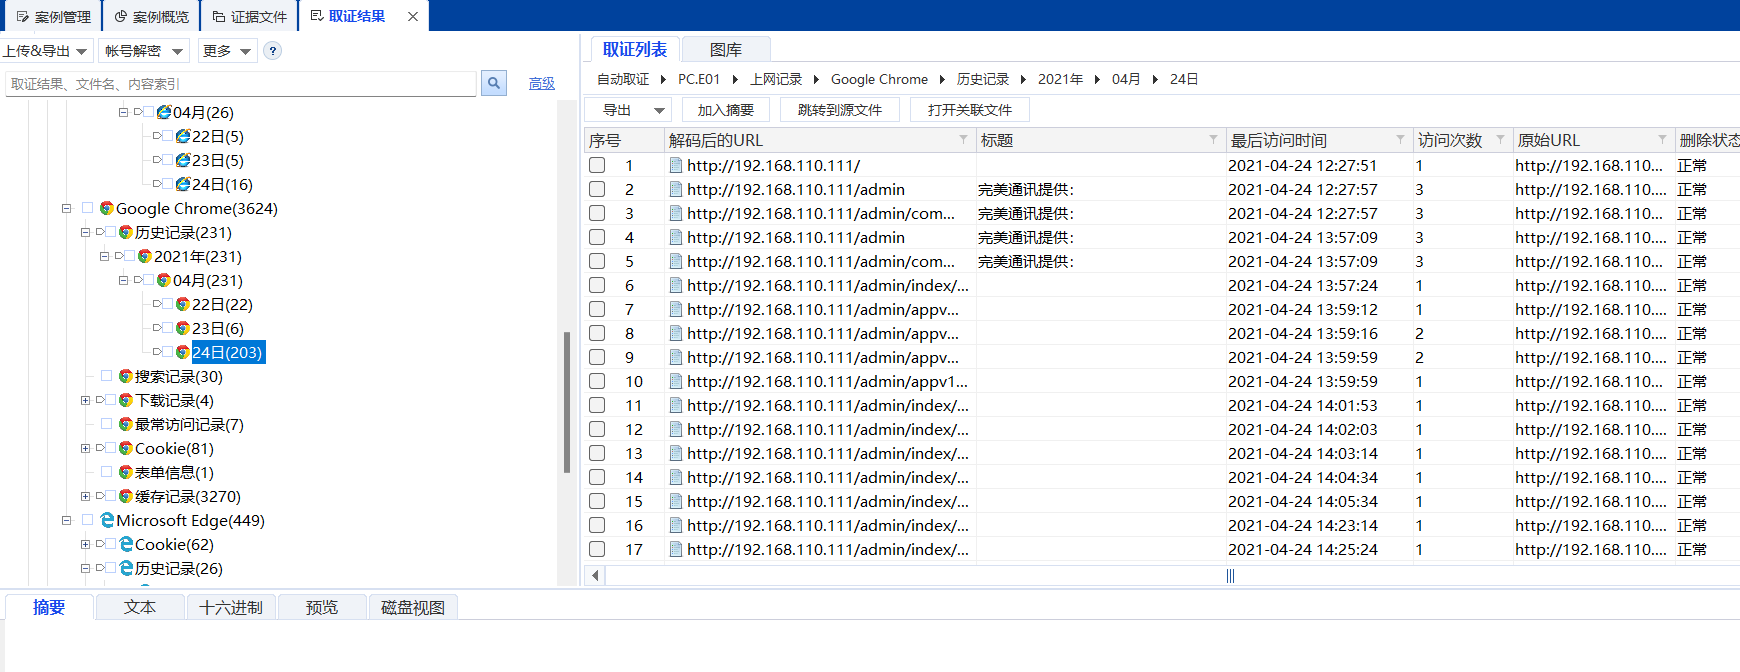The height and width of the screenshot is (672, 1740).
Task: Click Chrome icon beside Cookie(81)
Action: coord(126,448)
